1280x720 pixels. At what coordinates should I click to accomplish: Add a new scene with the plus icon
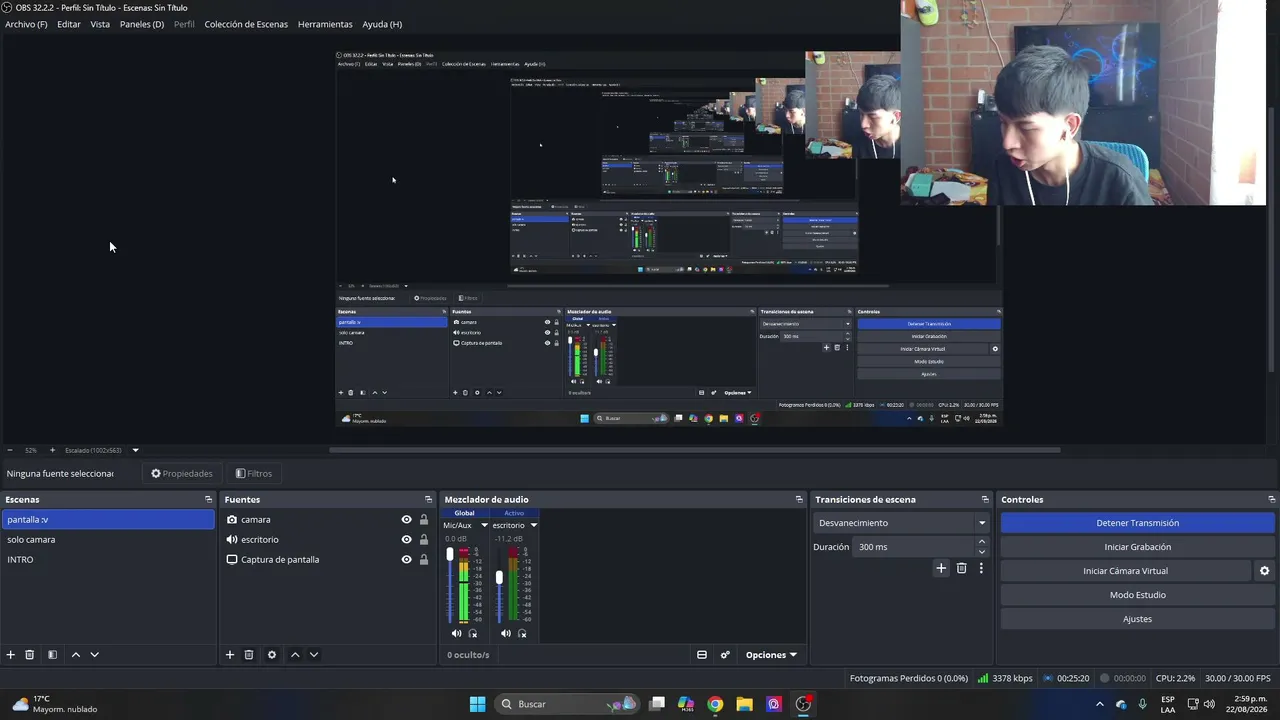tap(11, 655)
